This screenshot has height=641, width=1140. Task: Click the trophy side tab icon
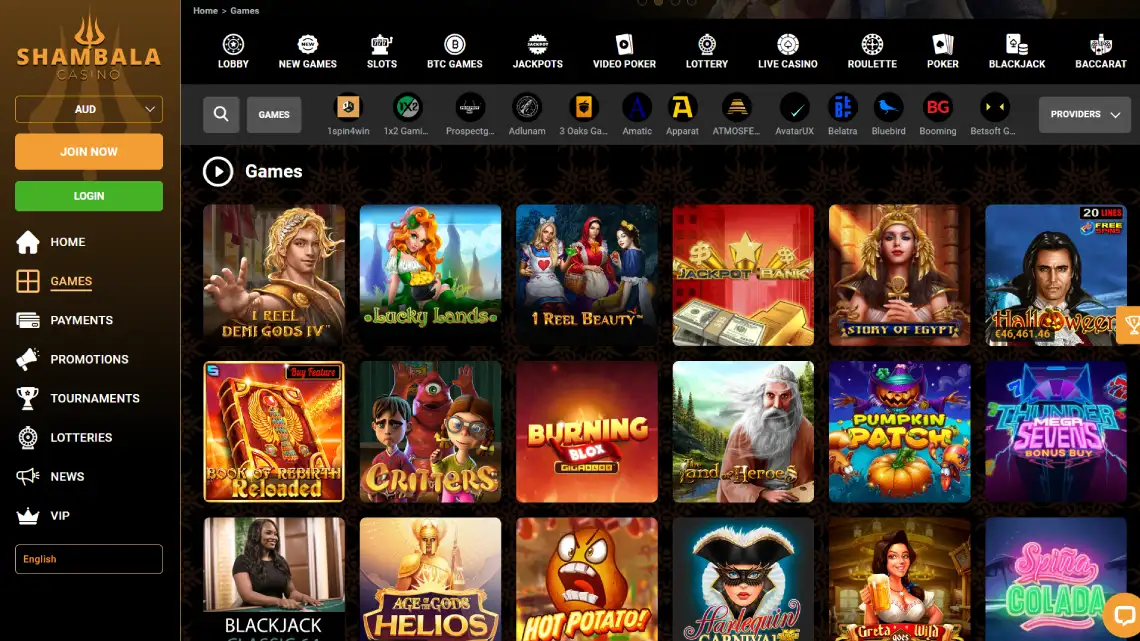click(1129, 324)
